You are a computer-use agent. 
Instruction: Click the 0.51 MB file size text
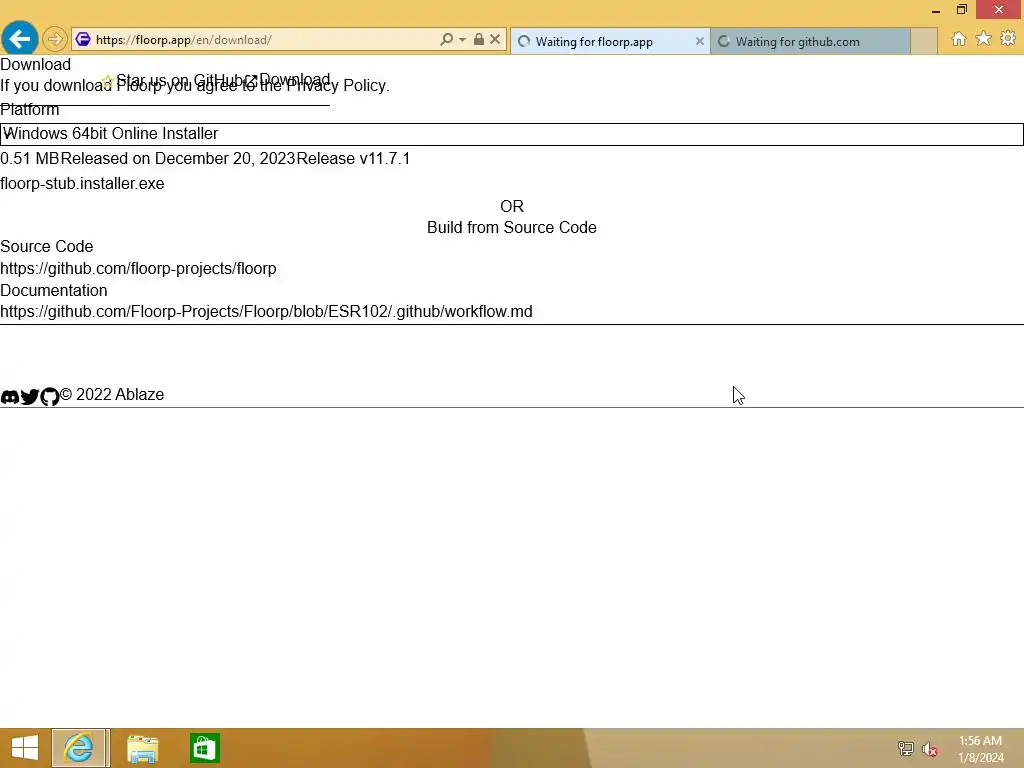pos(29,159)
